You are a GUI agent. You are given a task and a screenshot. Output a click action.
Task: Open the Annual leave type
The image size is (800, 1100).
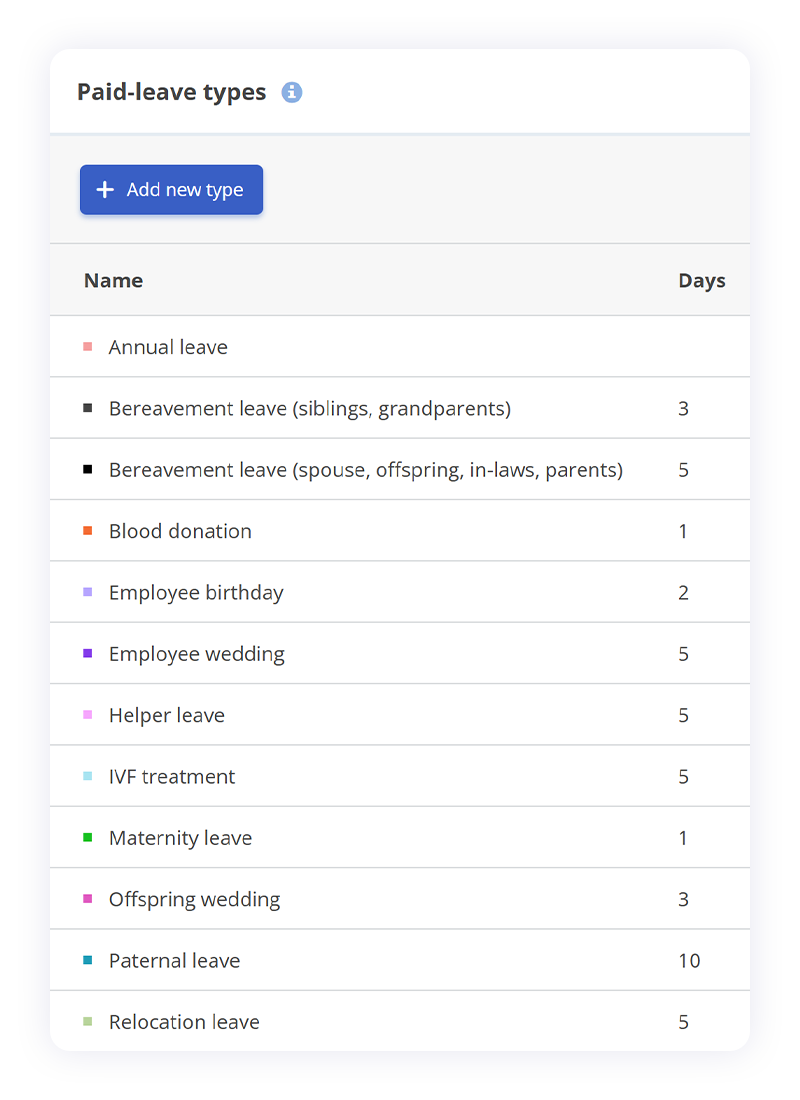click(x=168, y=347)
